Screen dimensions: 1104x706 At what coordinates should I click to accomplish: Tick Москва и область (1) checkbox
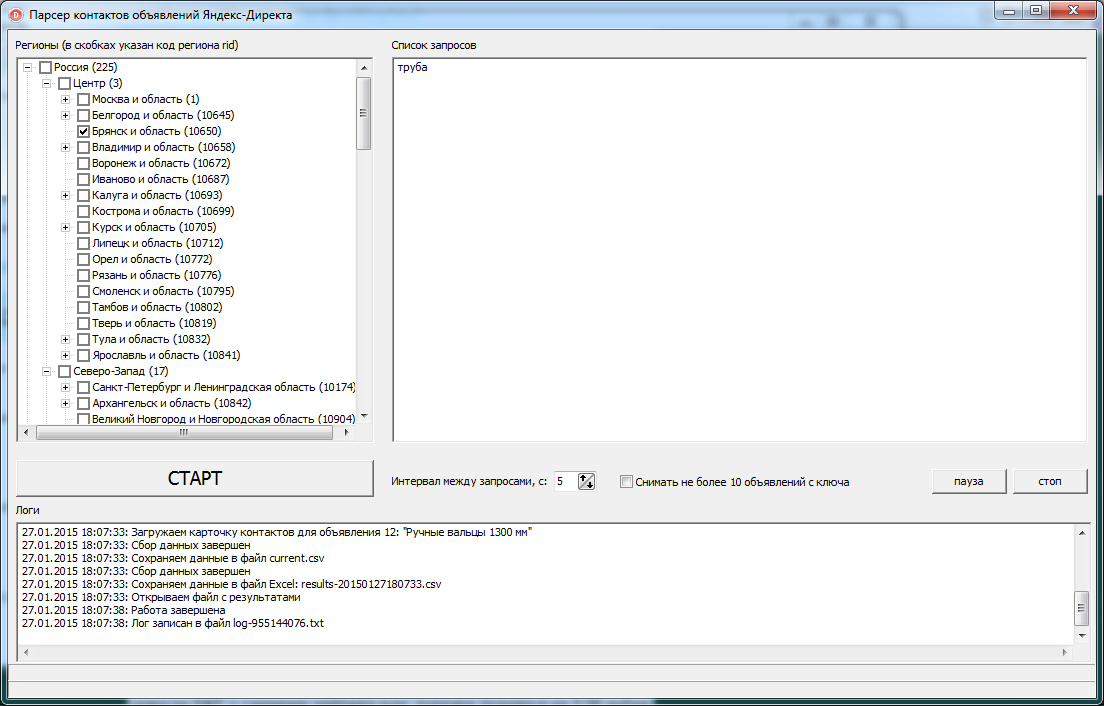coord(83,99)
